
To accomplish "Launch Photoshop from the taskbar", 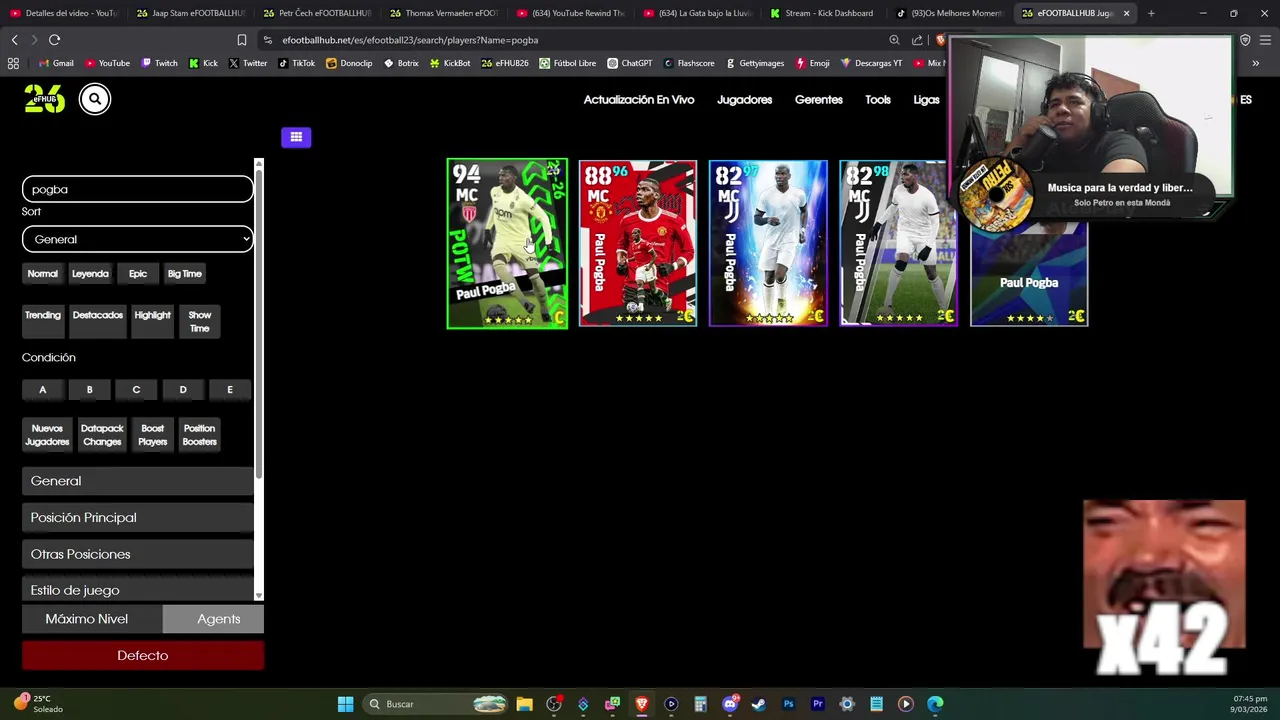I will pyautogui.click(x=788, y=704).
